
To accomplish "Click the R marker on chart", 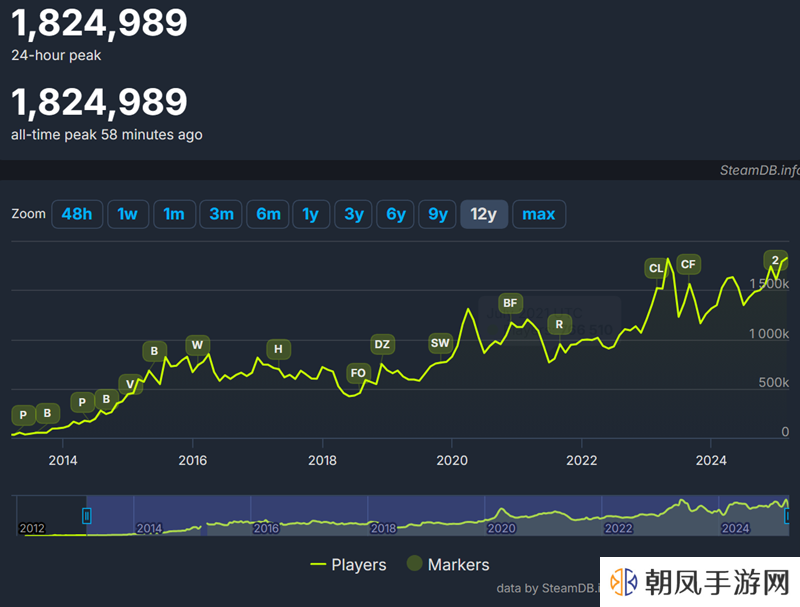I will pos(559,324).
